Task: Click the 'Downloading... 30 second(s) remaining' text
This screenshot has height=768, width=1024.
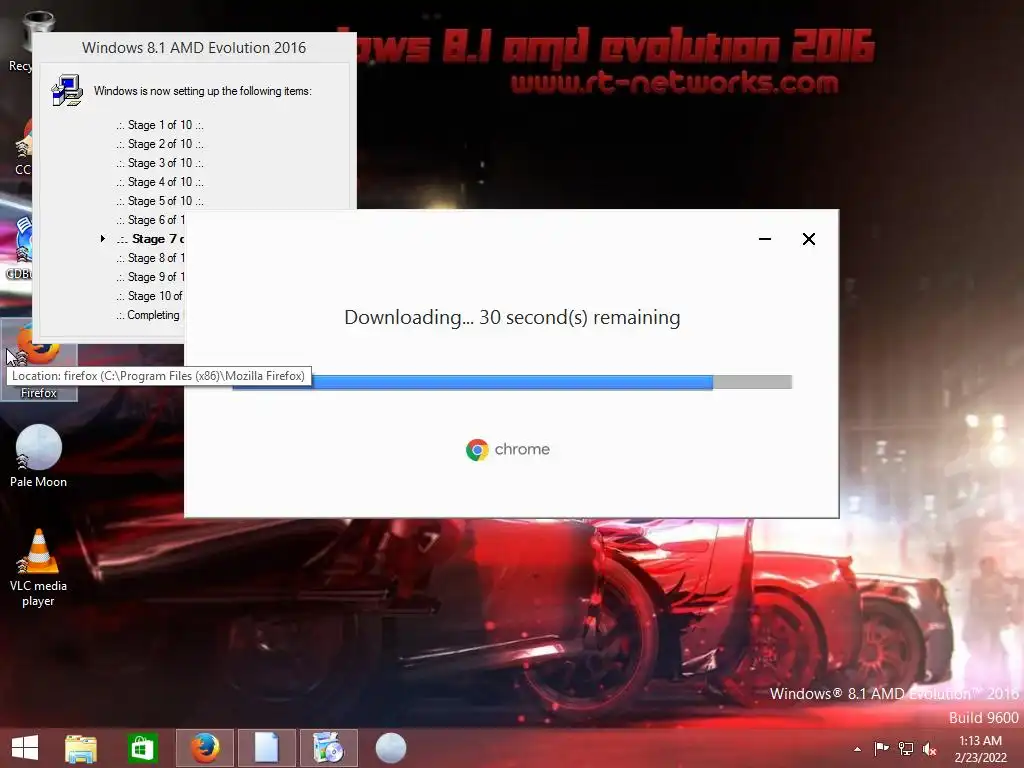Action: click(x=512, y=317)
